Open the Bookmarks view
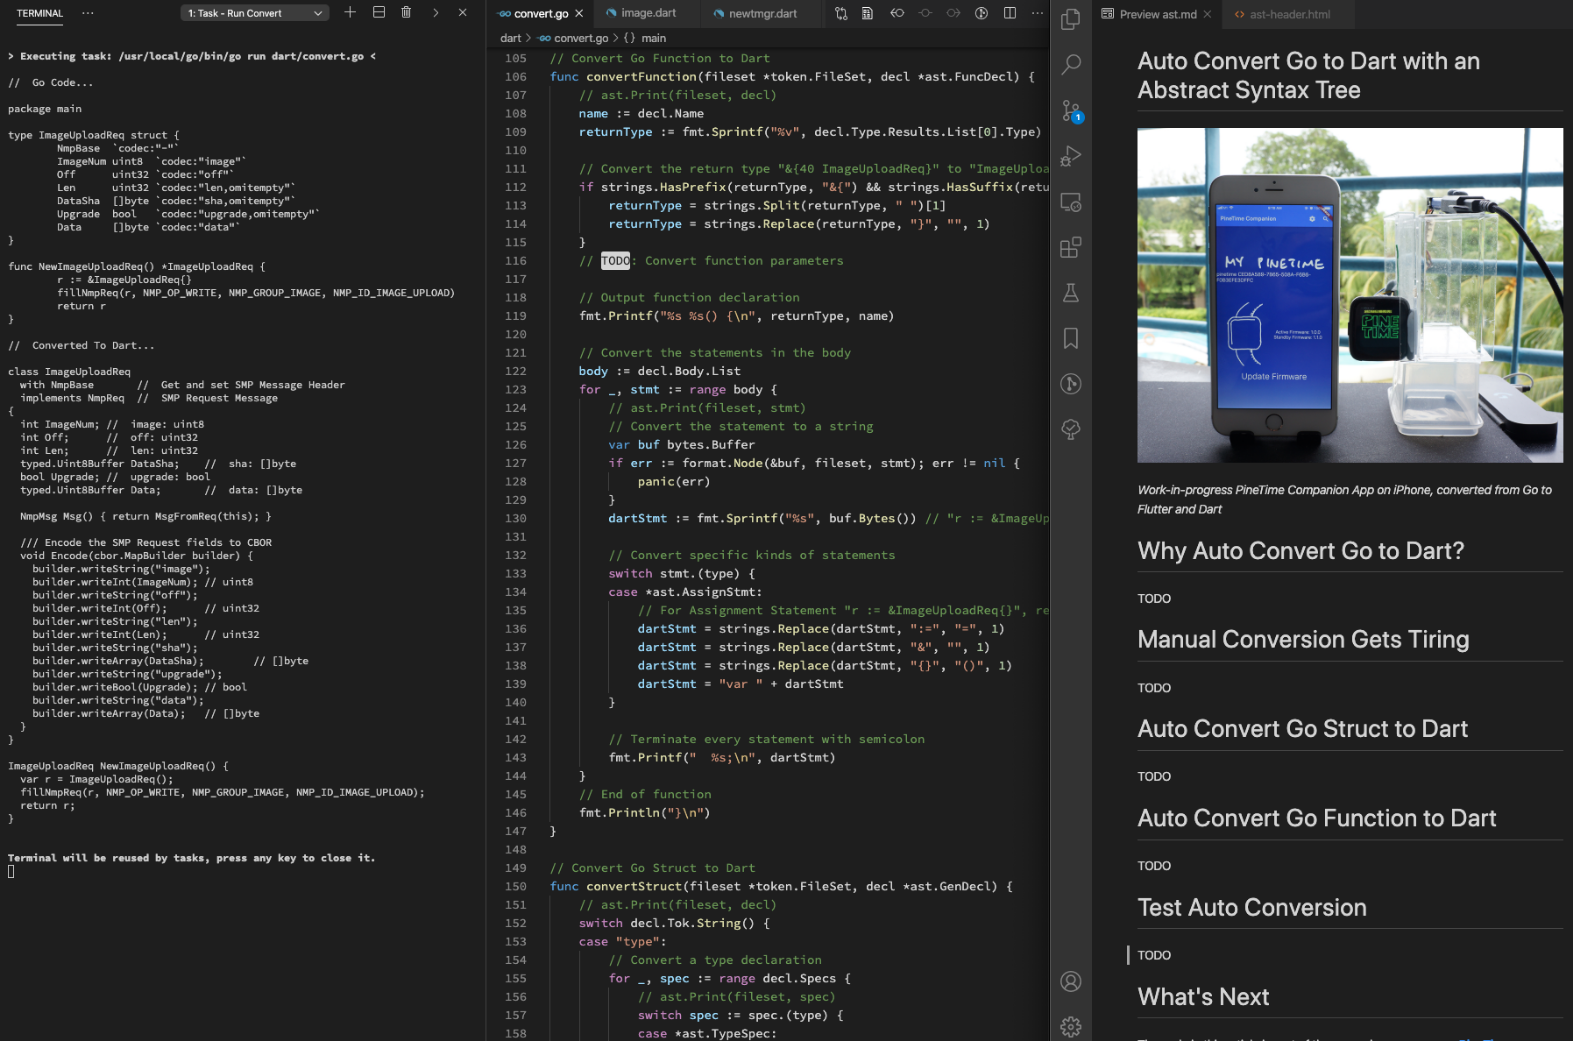This screenshot has height=1041, width=1573. [x=1070, y=338]
